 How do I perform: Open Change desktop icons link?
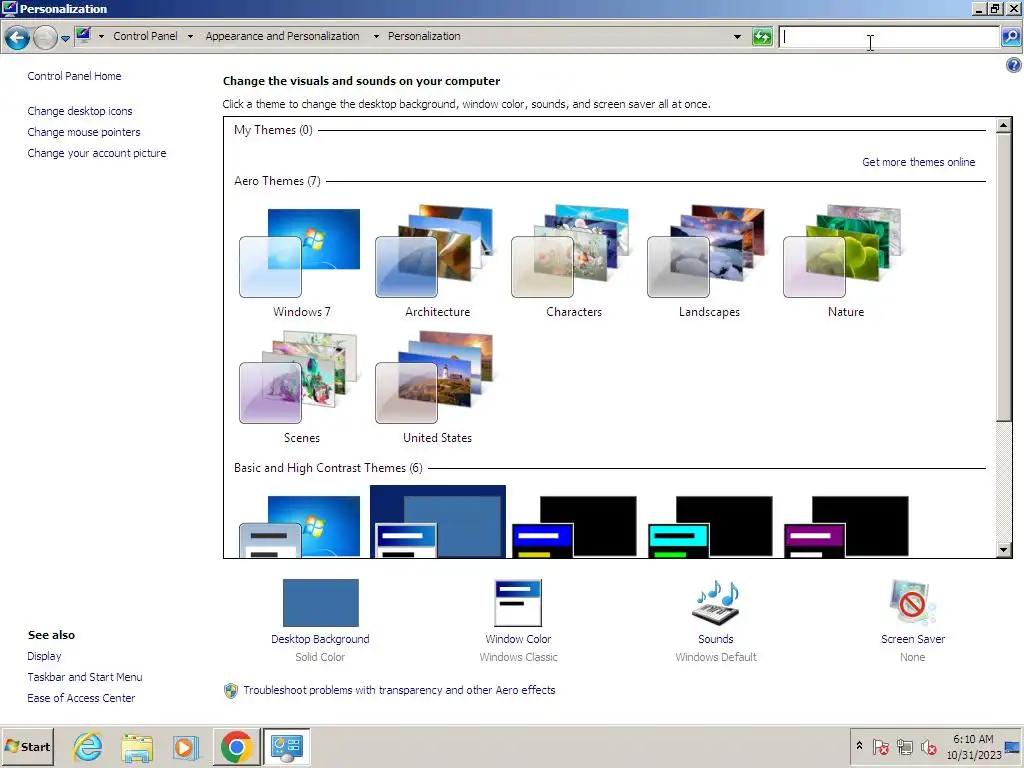point(80,111)
